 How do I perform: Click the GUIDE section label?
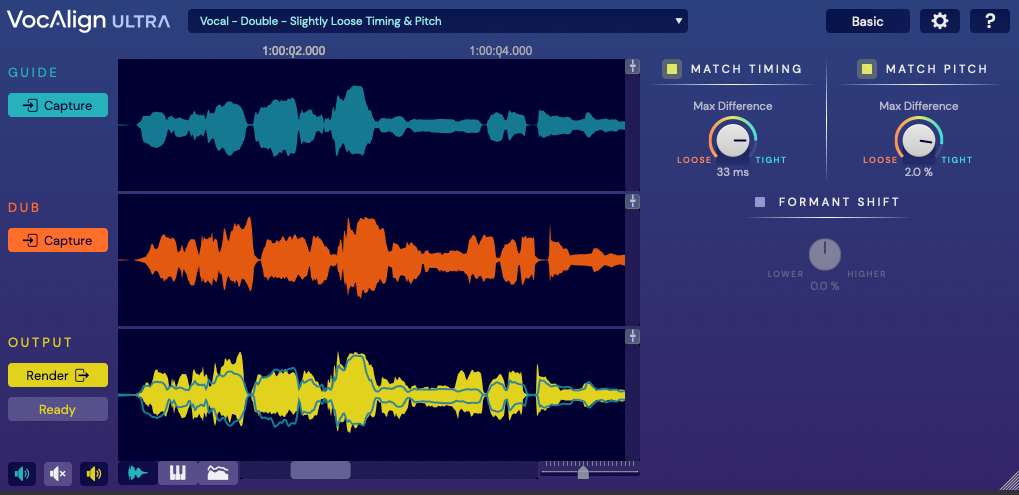click(x=33, y=73)
